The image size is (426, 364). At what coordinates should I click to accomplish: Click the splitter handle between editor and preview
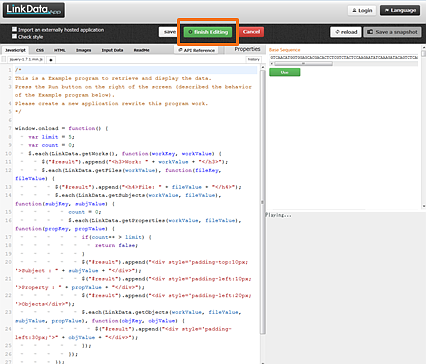click(x=262, y=202)
